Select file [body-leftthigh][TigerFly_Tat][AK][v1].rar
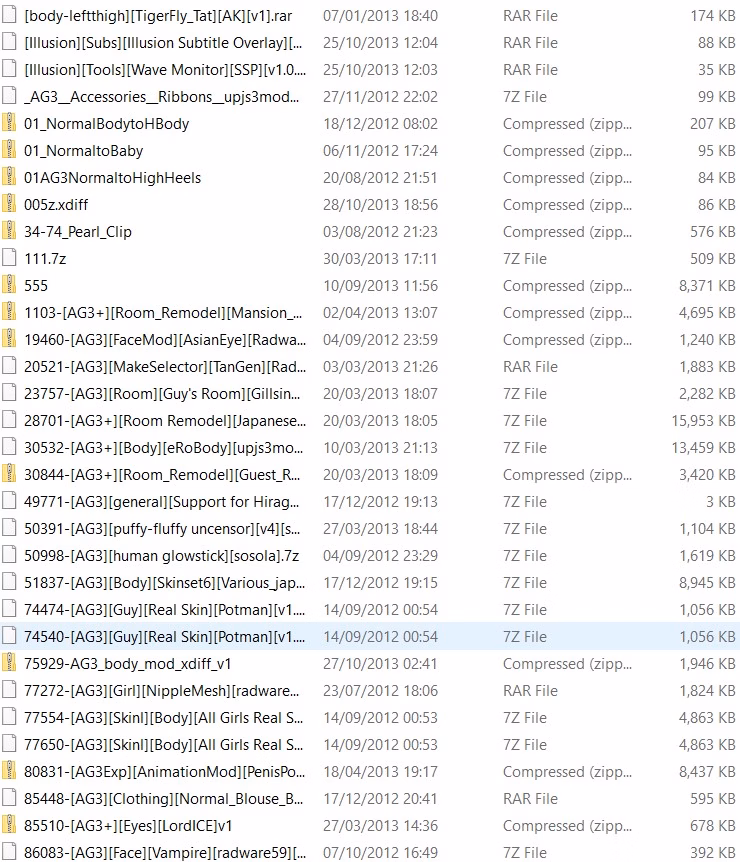 click(x=158, y=16)
